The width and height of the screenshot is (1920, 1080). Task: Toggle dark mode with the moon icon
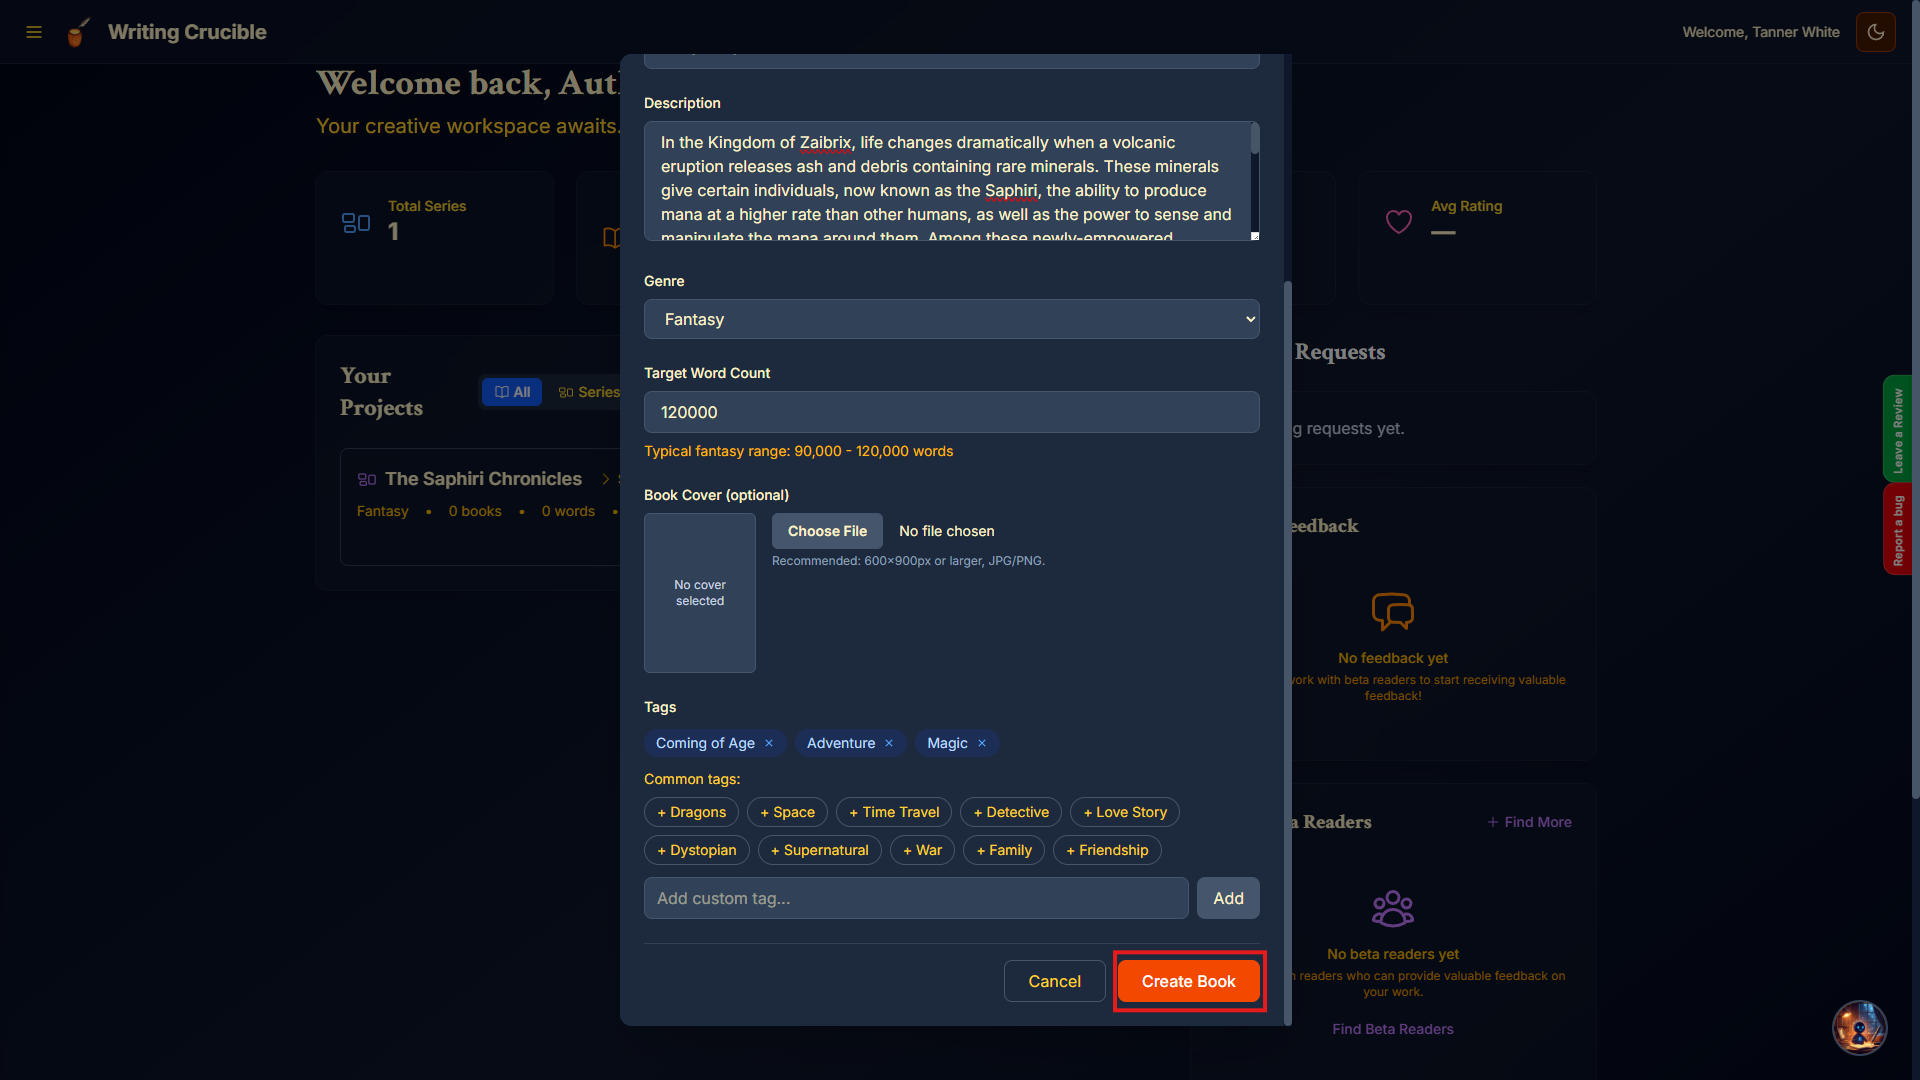click(1875, 32)
